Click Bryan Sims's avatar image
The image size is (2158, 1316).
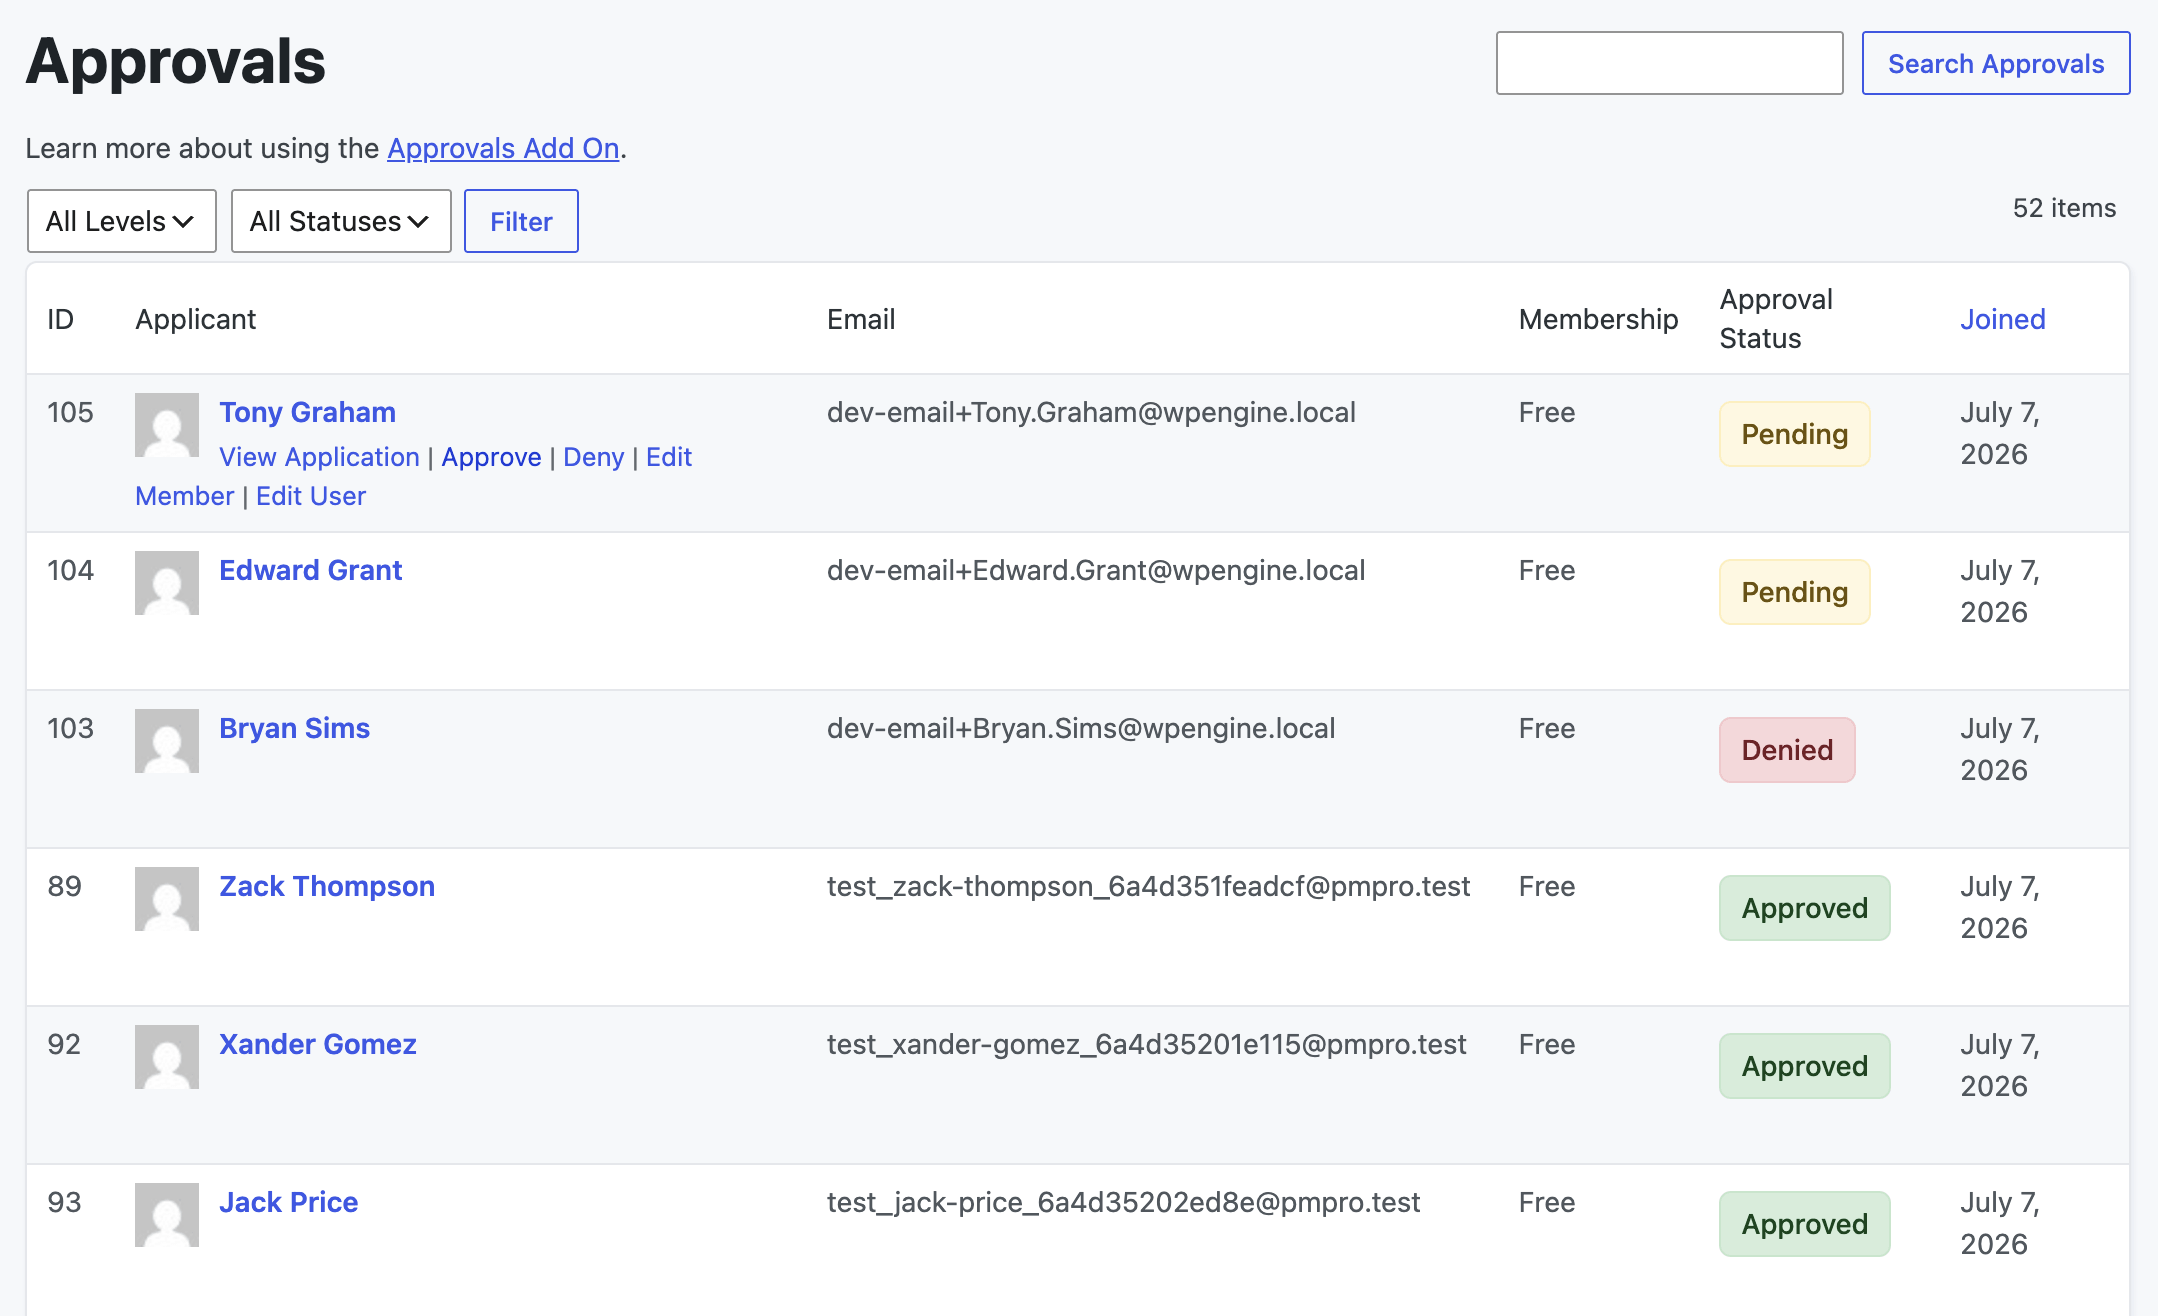[167, 741]
